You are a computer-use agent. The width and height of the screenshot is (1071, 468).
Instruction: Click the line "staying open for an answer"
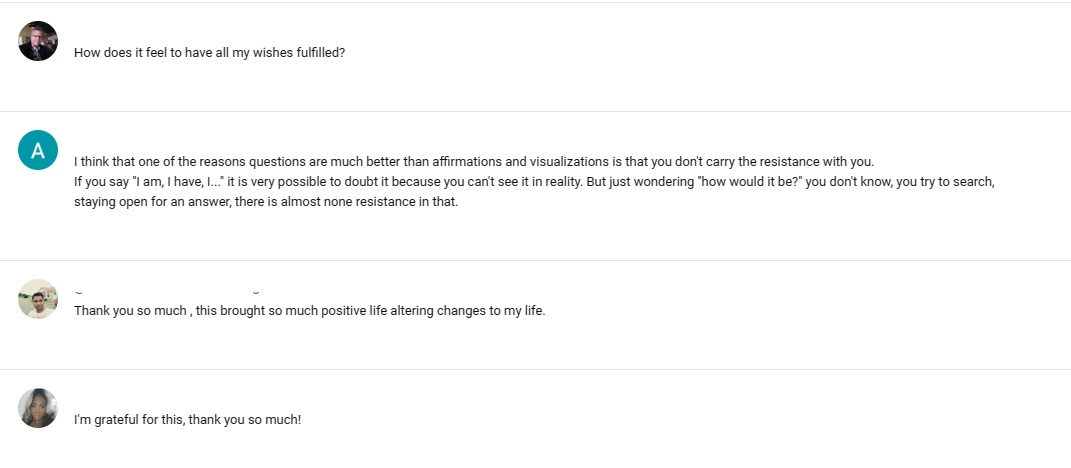tap(266, 202)
